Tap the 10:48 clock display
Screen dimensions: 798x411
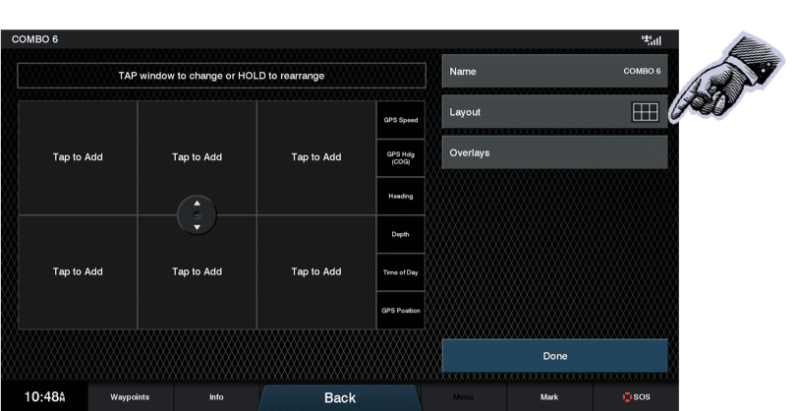45,397
